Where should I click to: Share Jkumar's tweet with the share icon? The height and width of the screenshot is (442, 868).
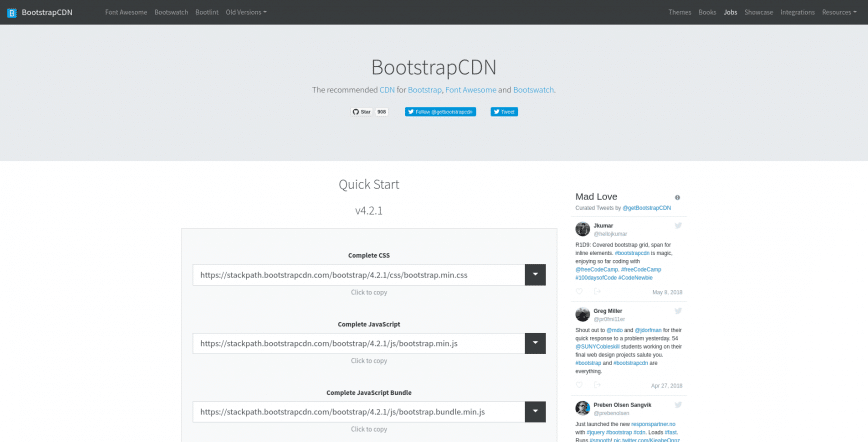coord(597,291)
